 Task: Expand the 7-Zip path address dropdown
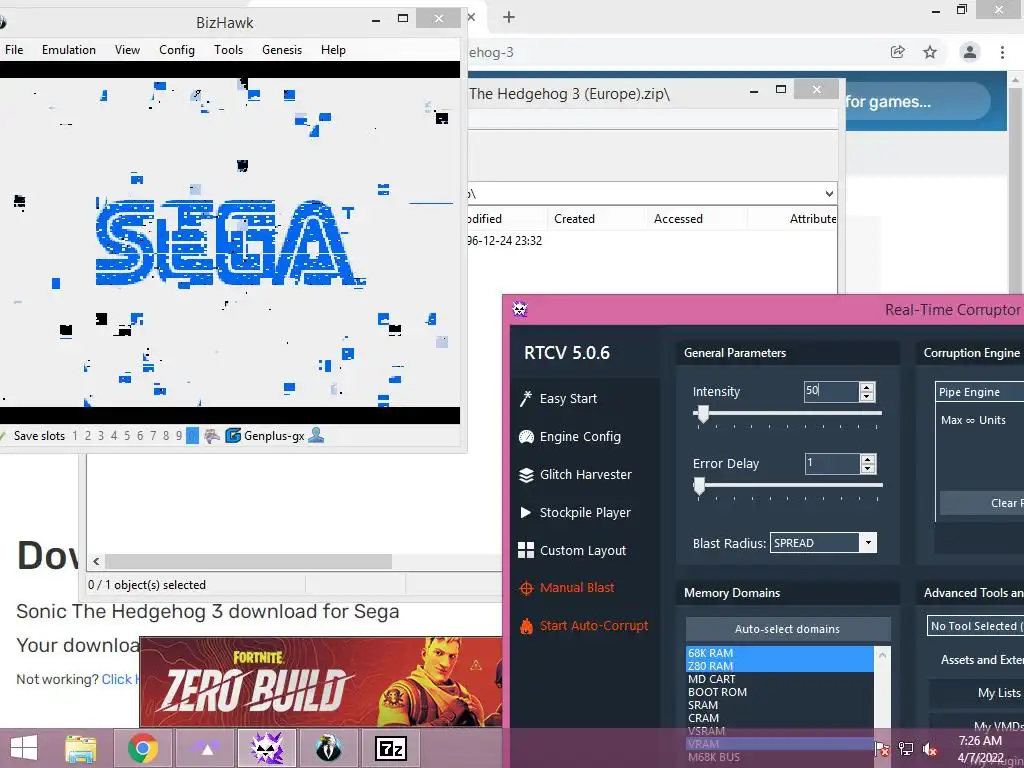coord(829,194)
